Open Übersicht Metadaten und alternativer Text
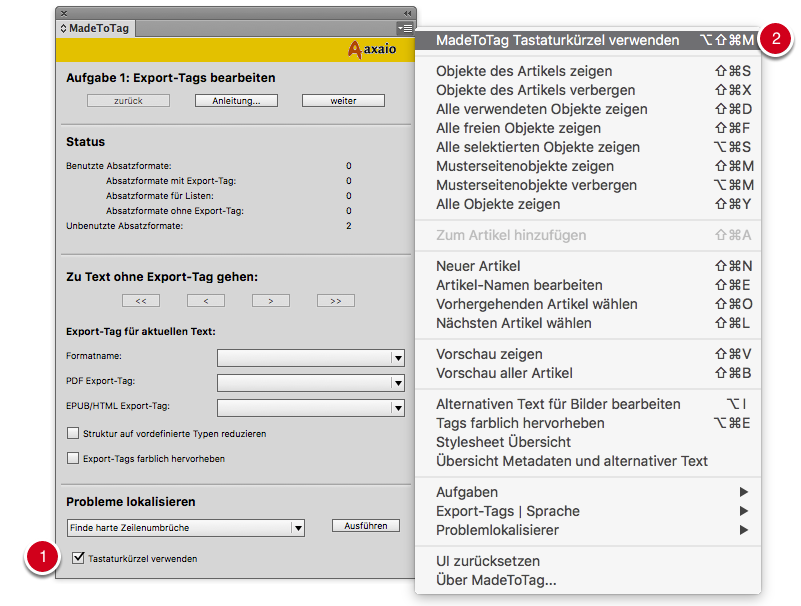801x606 pixels. (x=587, y=461)
